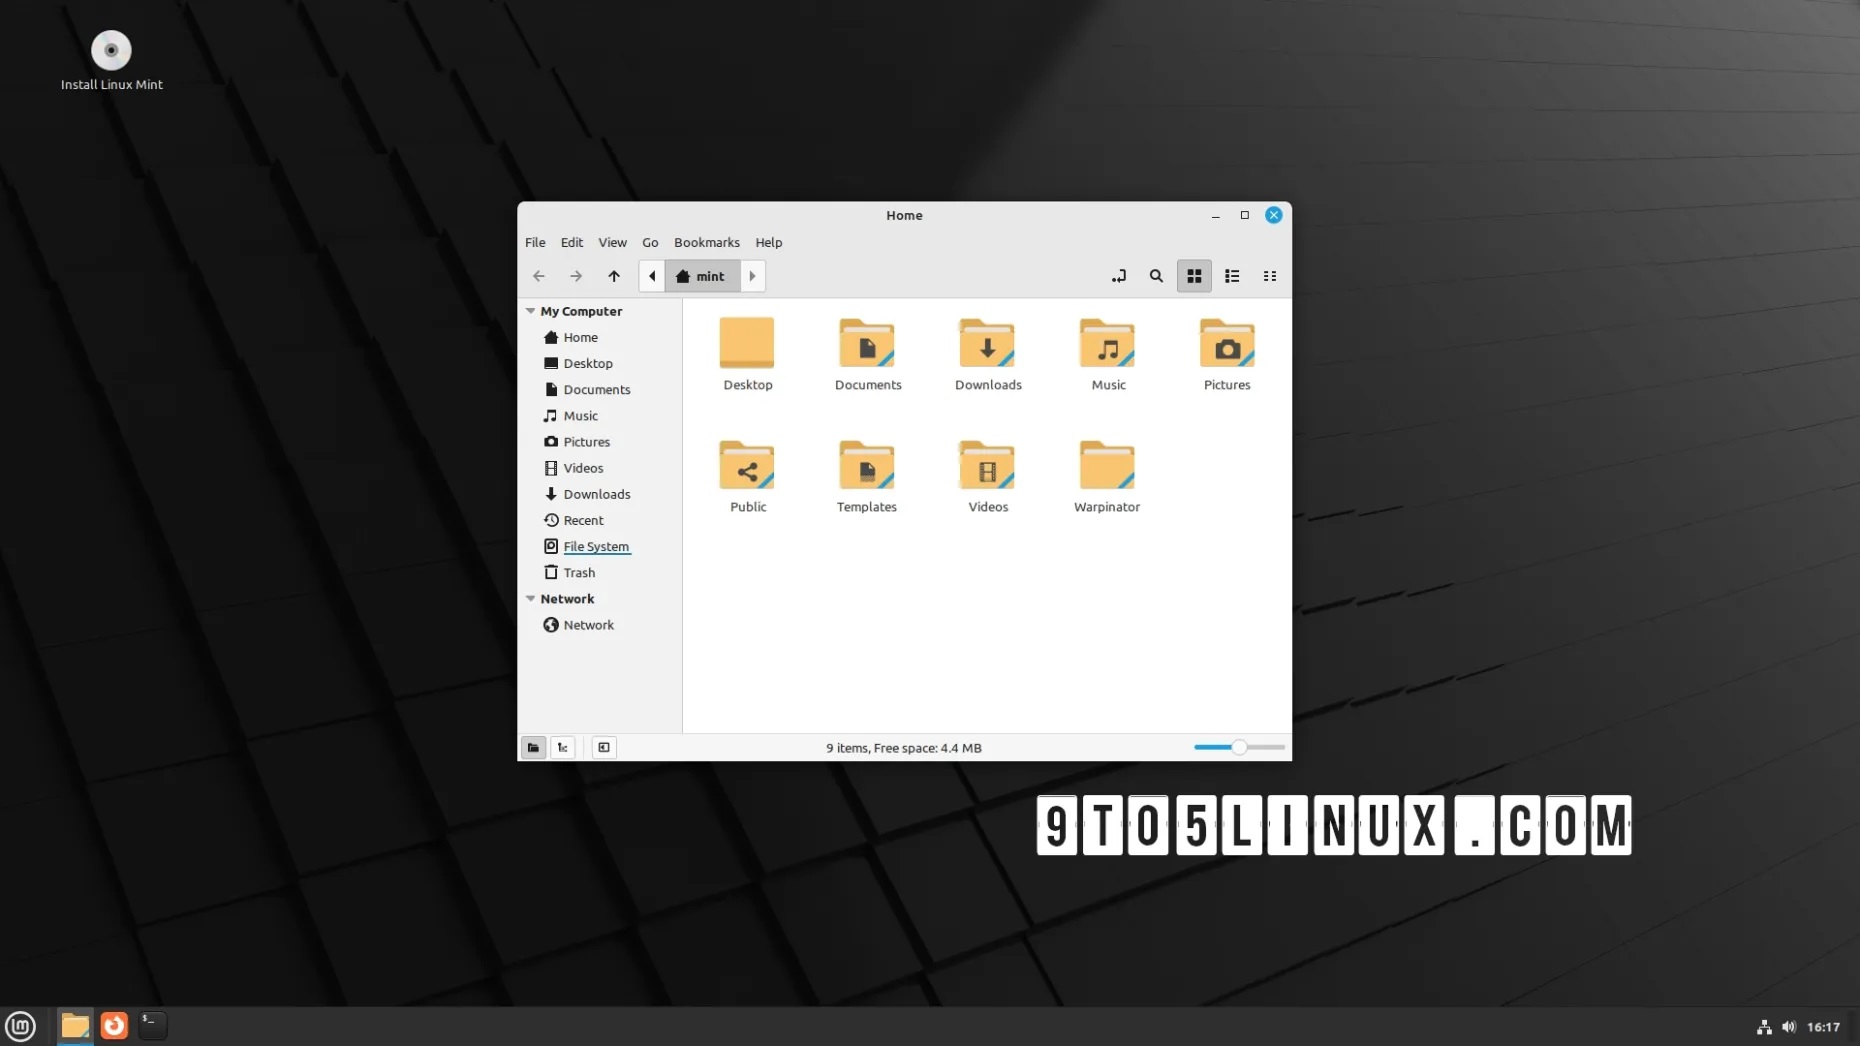Select Pictures in the sidebar
This screenshot has height=1046, width=1860.
pos(600,442)
